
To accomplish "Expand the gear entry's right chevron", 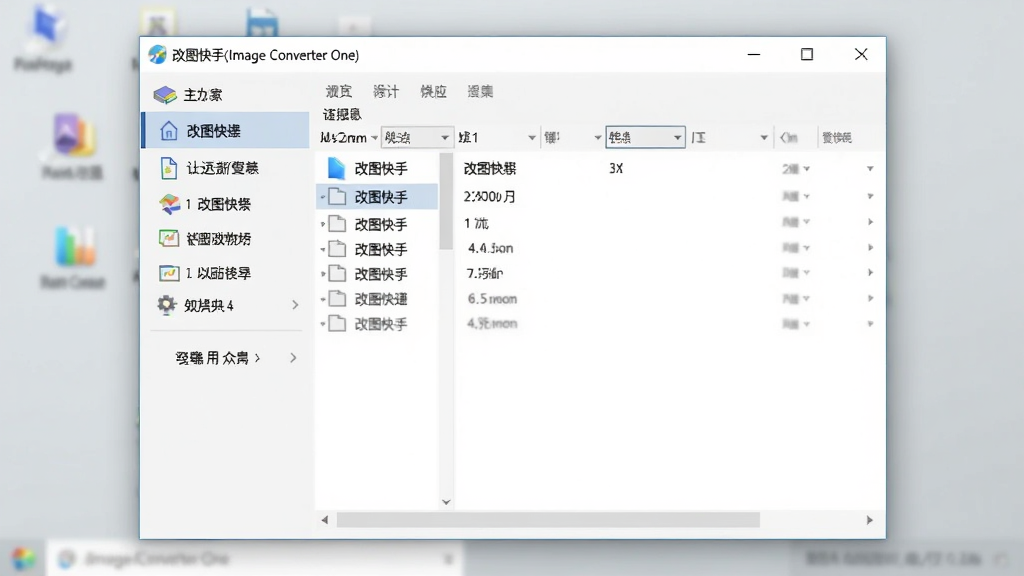I will pos(295,305).
